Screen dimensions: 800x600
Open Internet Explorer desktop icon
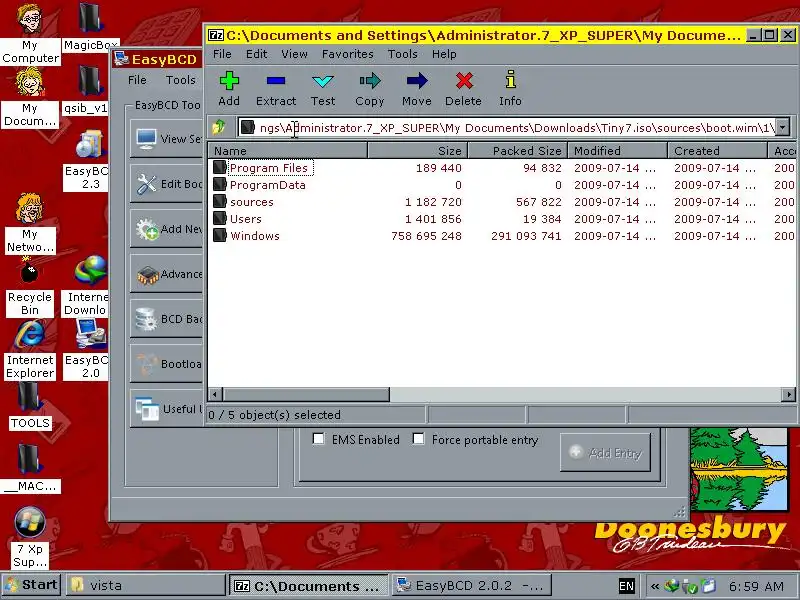[x=30, y=349]
